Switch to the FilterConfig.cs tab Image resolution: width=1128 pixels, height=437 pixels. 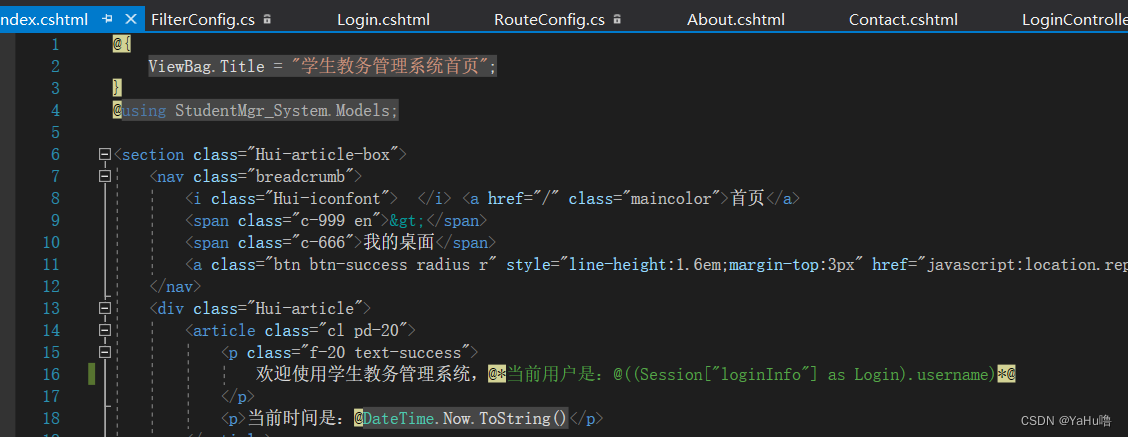(x=203, y=19)
